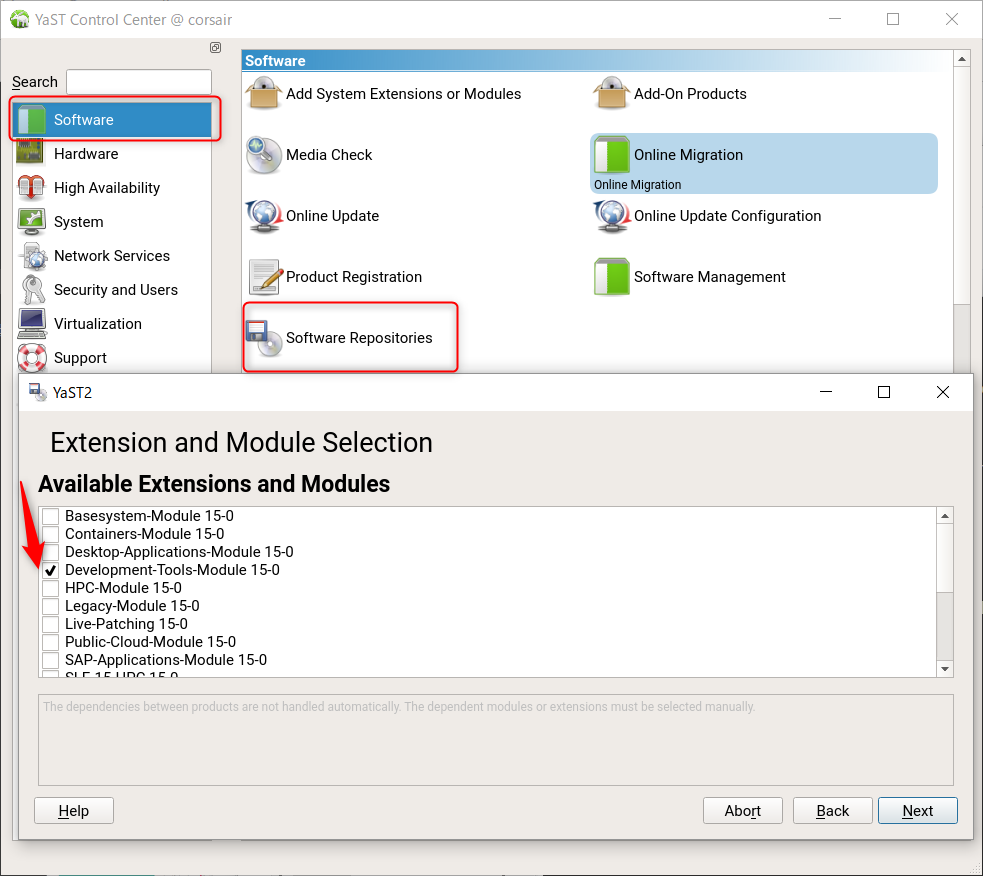Proceed with the Next button
This screenshot has height=876, width=983.
tap(917, 811)
